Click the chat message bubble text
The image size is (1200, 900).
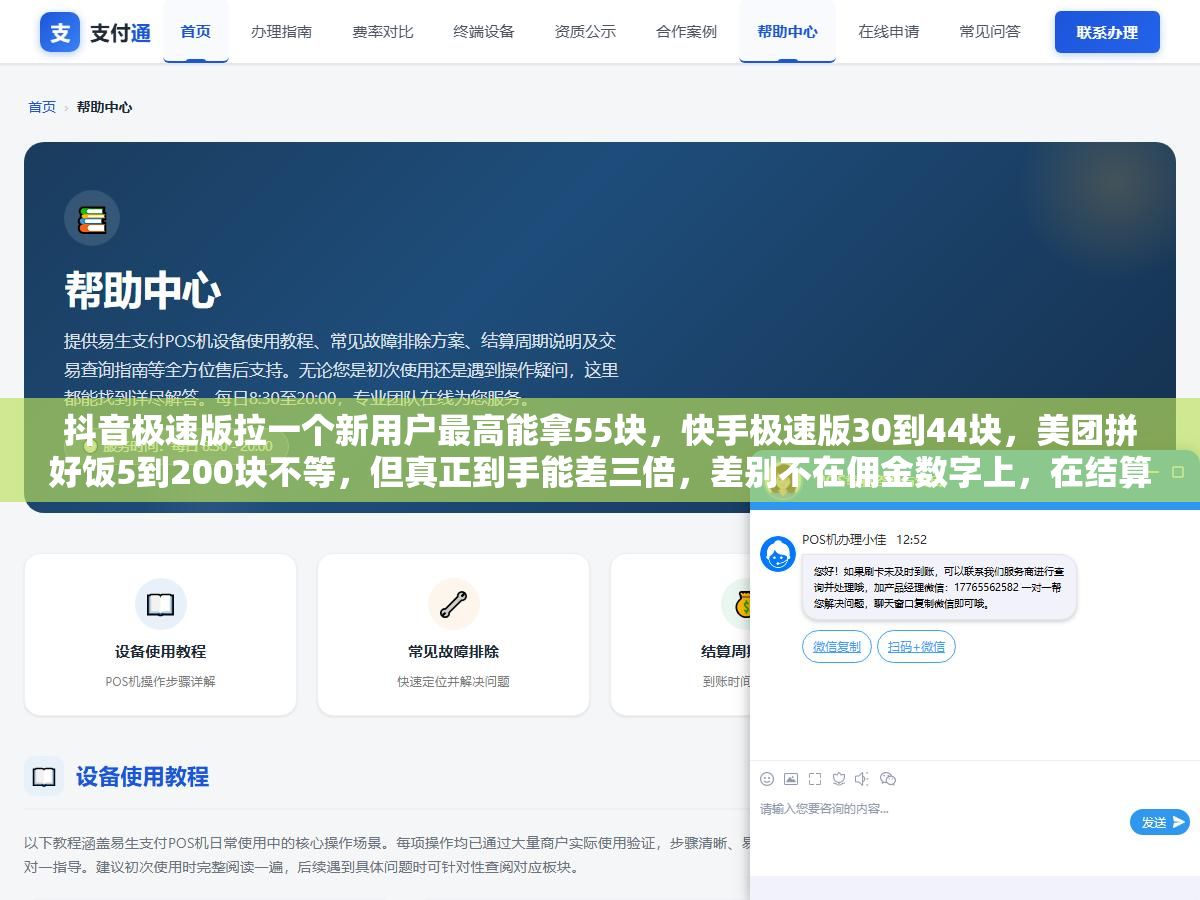[938, 587]
